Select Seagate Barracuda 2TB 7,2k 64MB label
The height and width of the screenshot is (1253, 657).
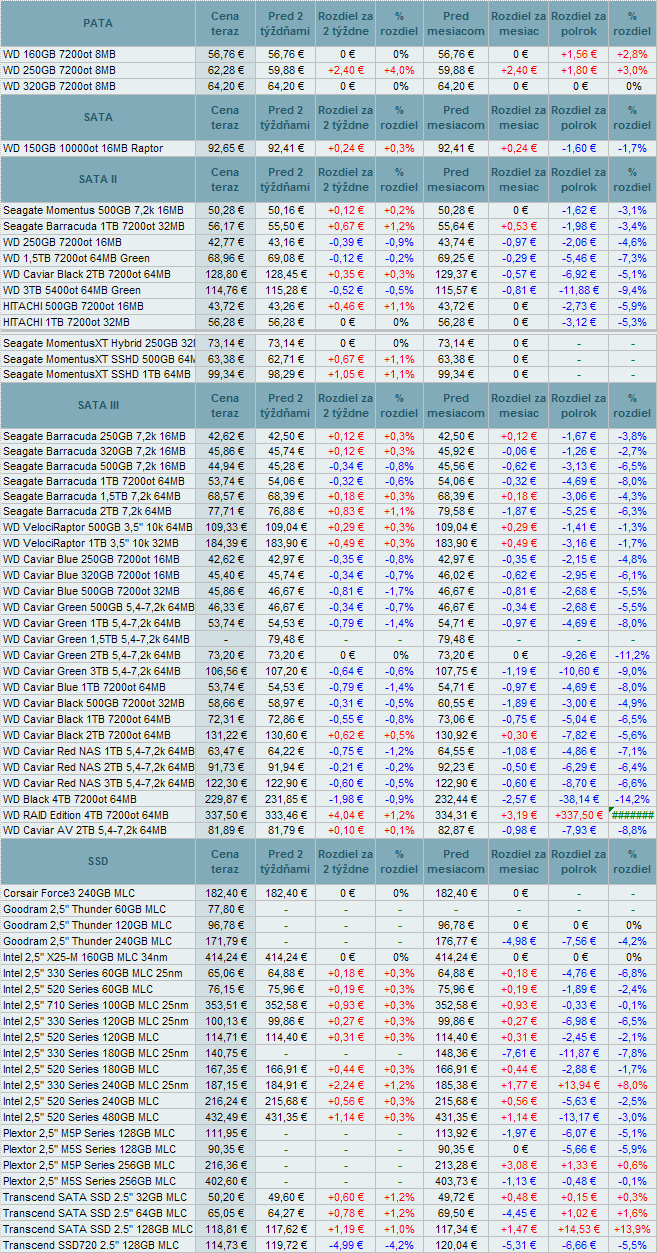click(90, 512)
